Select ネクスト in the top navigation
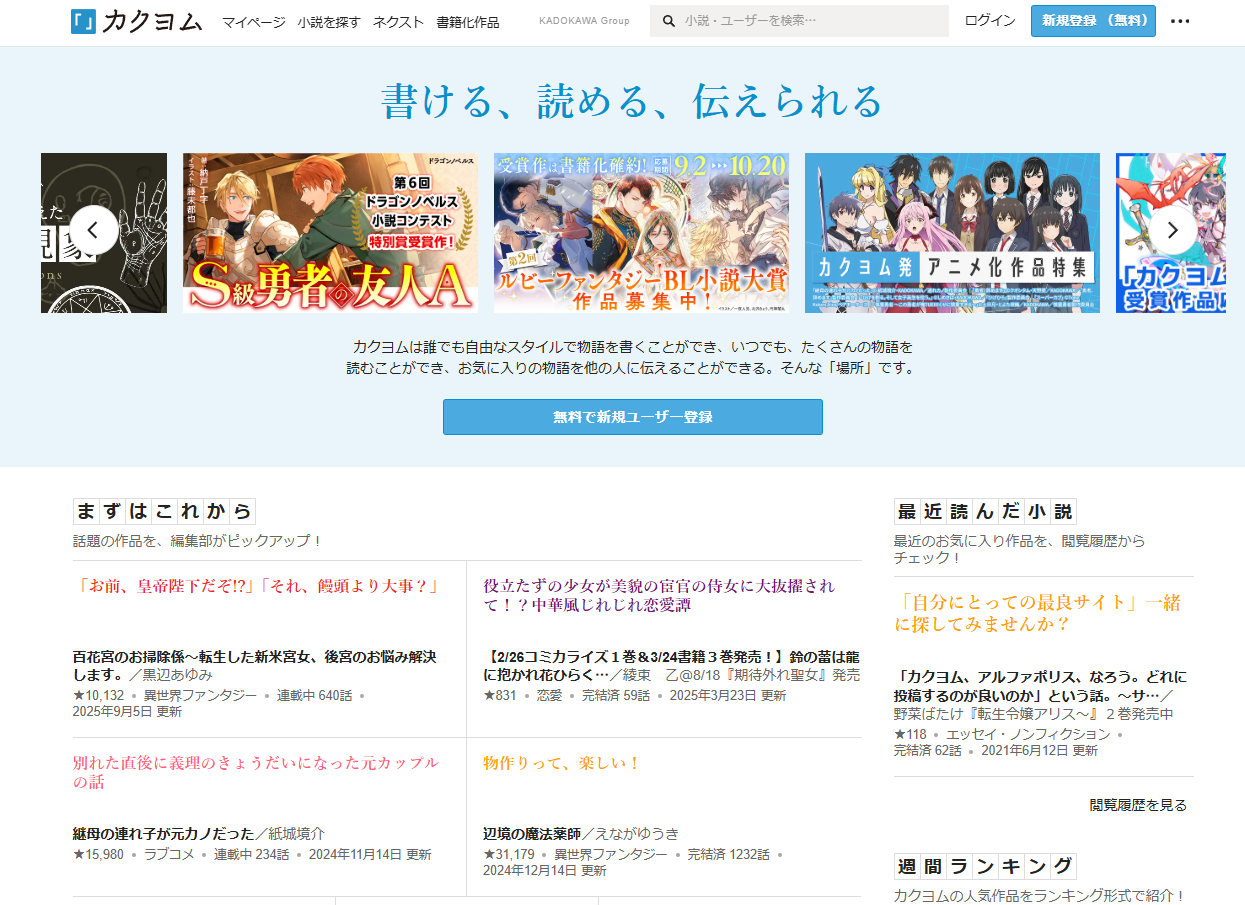This screenshot has height=905, width=1245. pyautogui.click(x=398, y=22)
